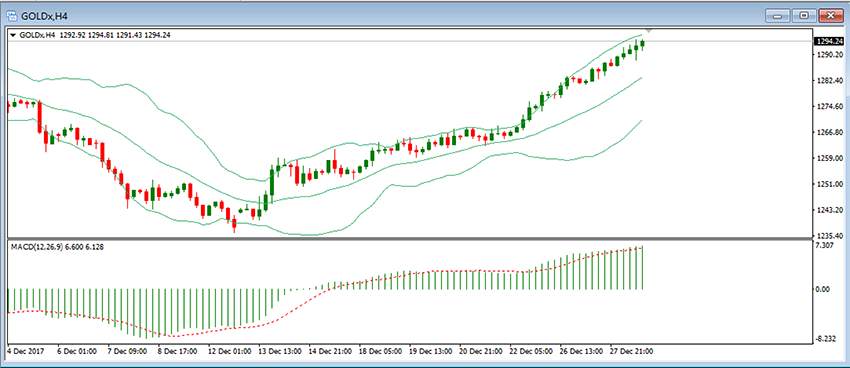
Task: Click the 20 Dec 21:00 time label
Action: (x=481, y=351)
